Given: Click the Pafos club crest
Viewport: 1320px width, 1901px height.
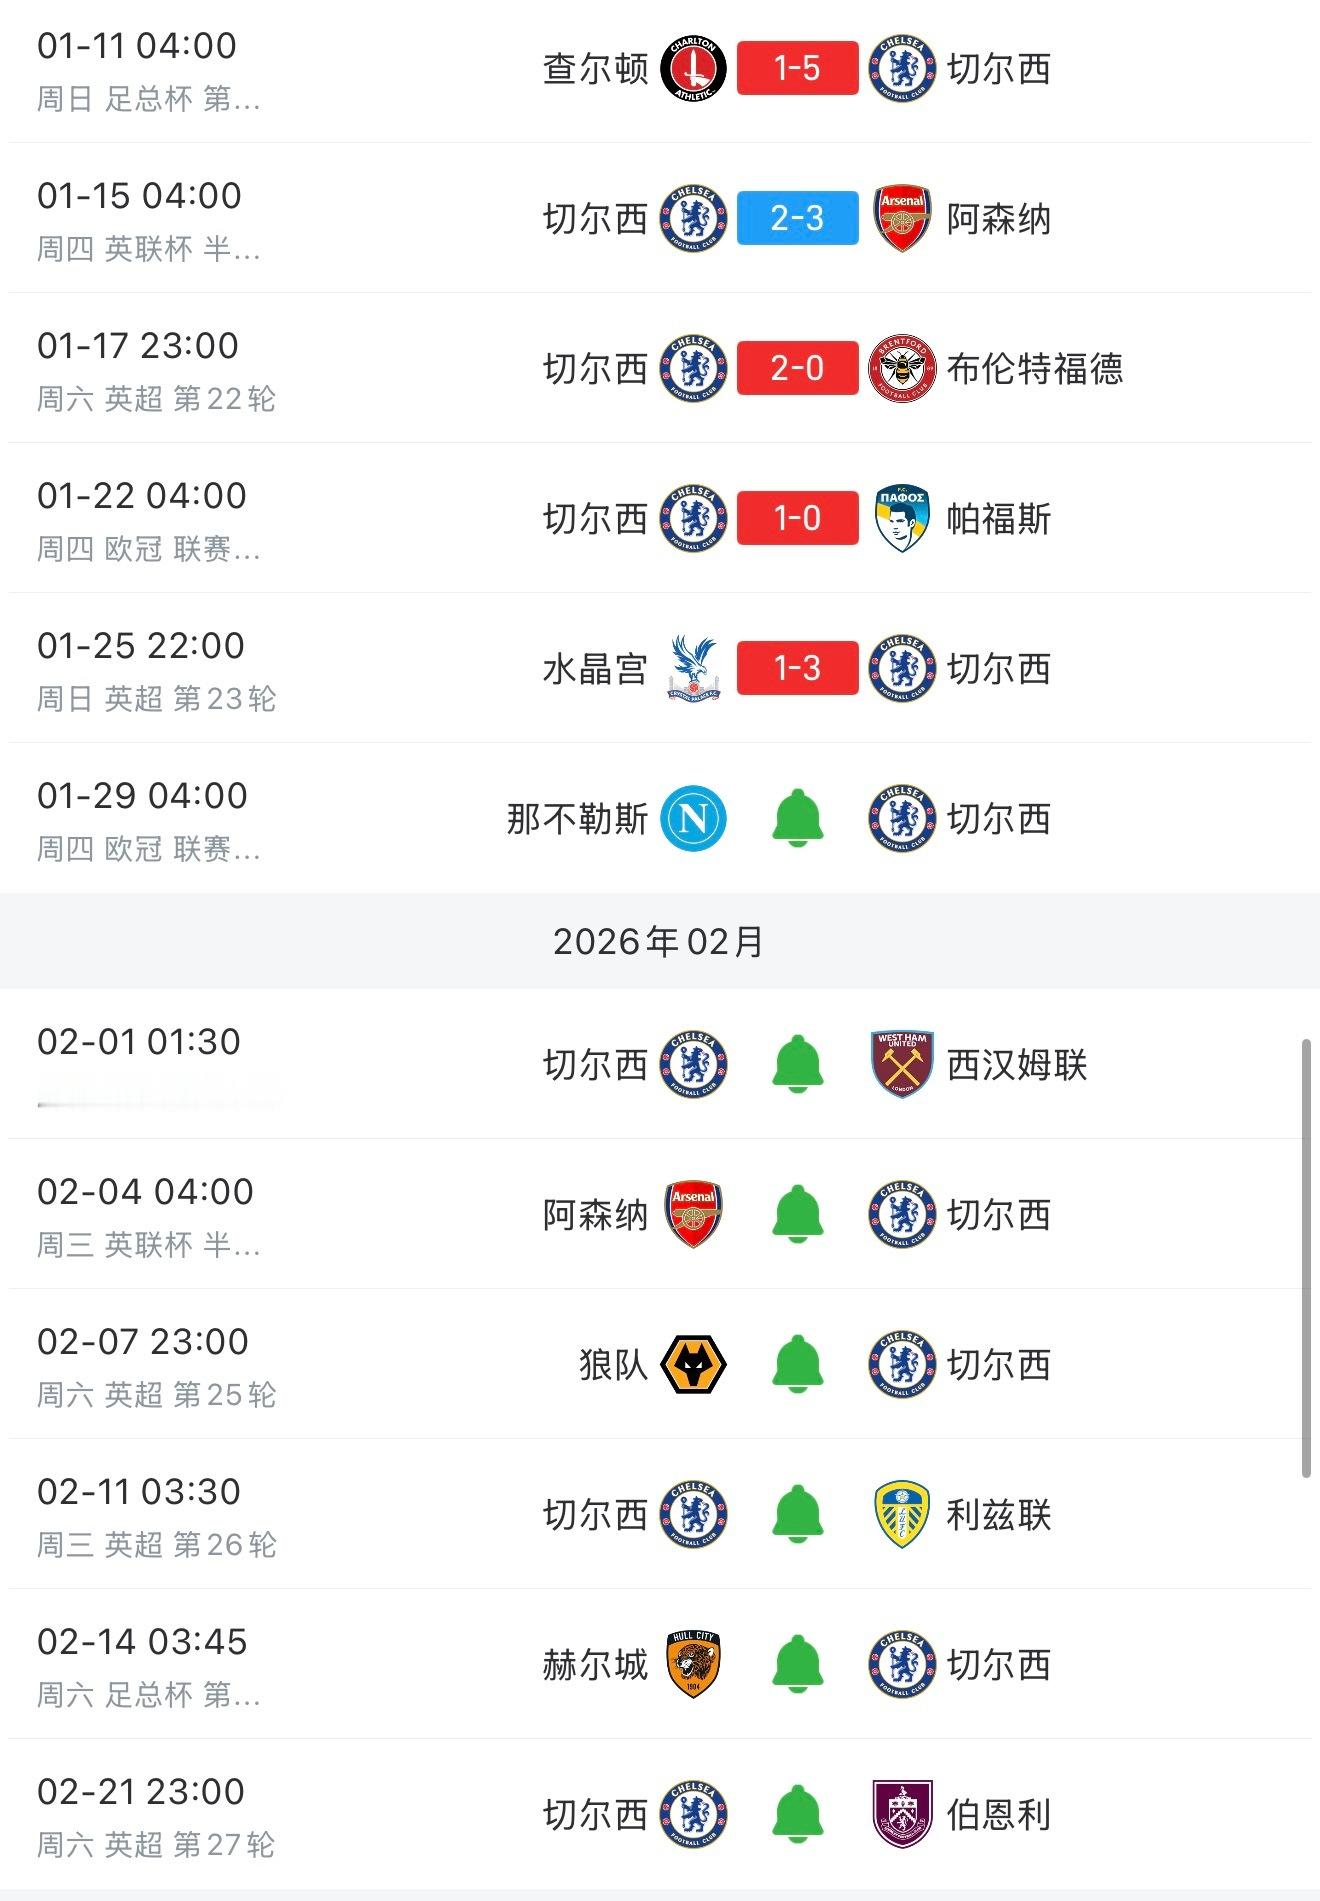Looking at the screenshot, I should pos(902,519).
